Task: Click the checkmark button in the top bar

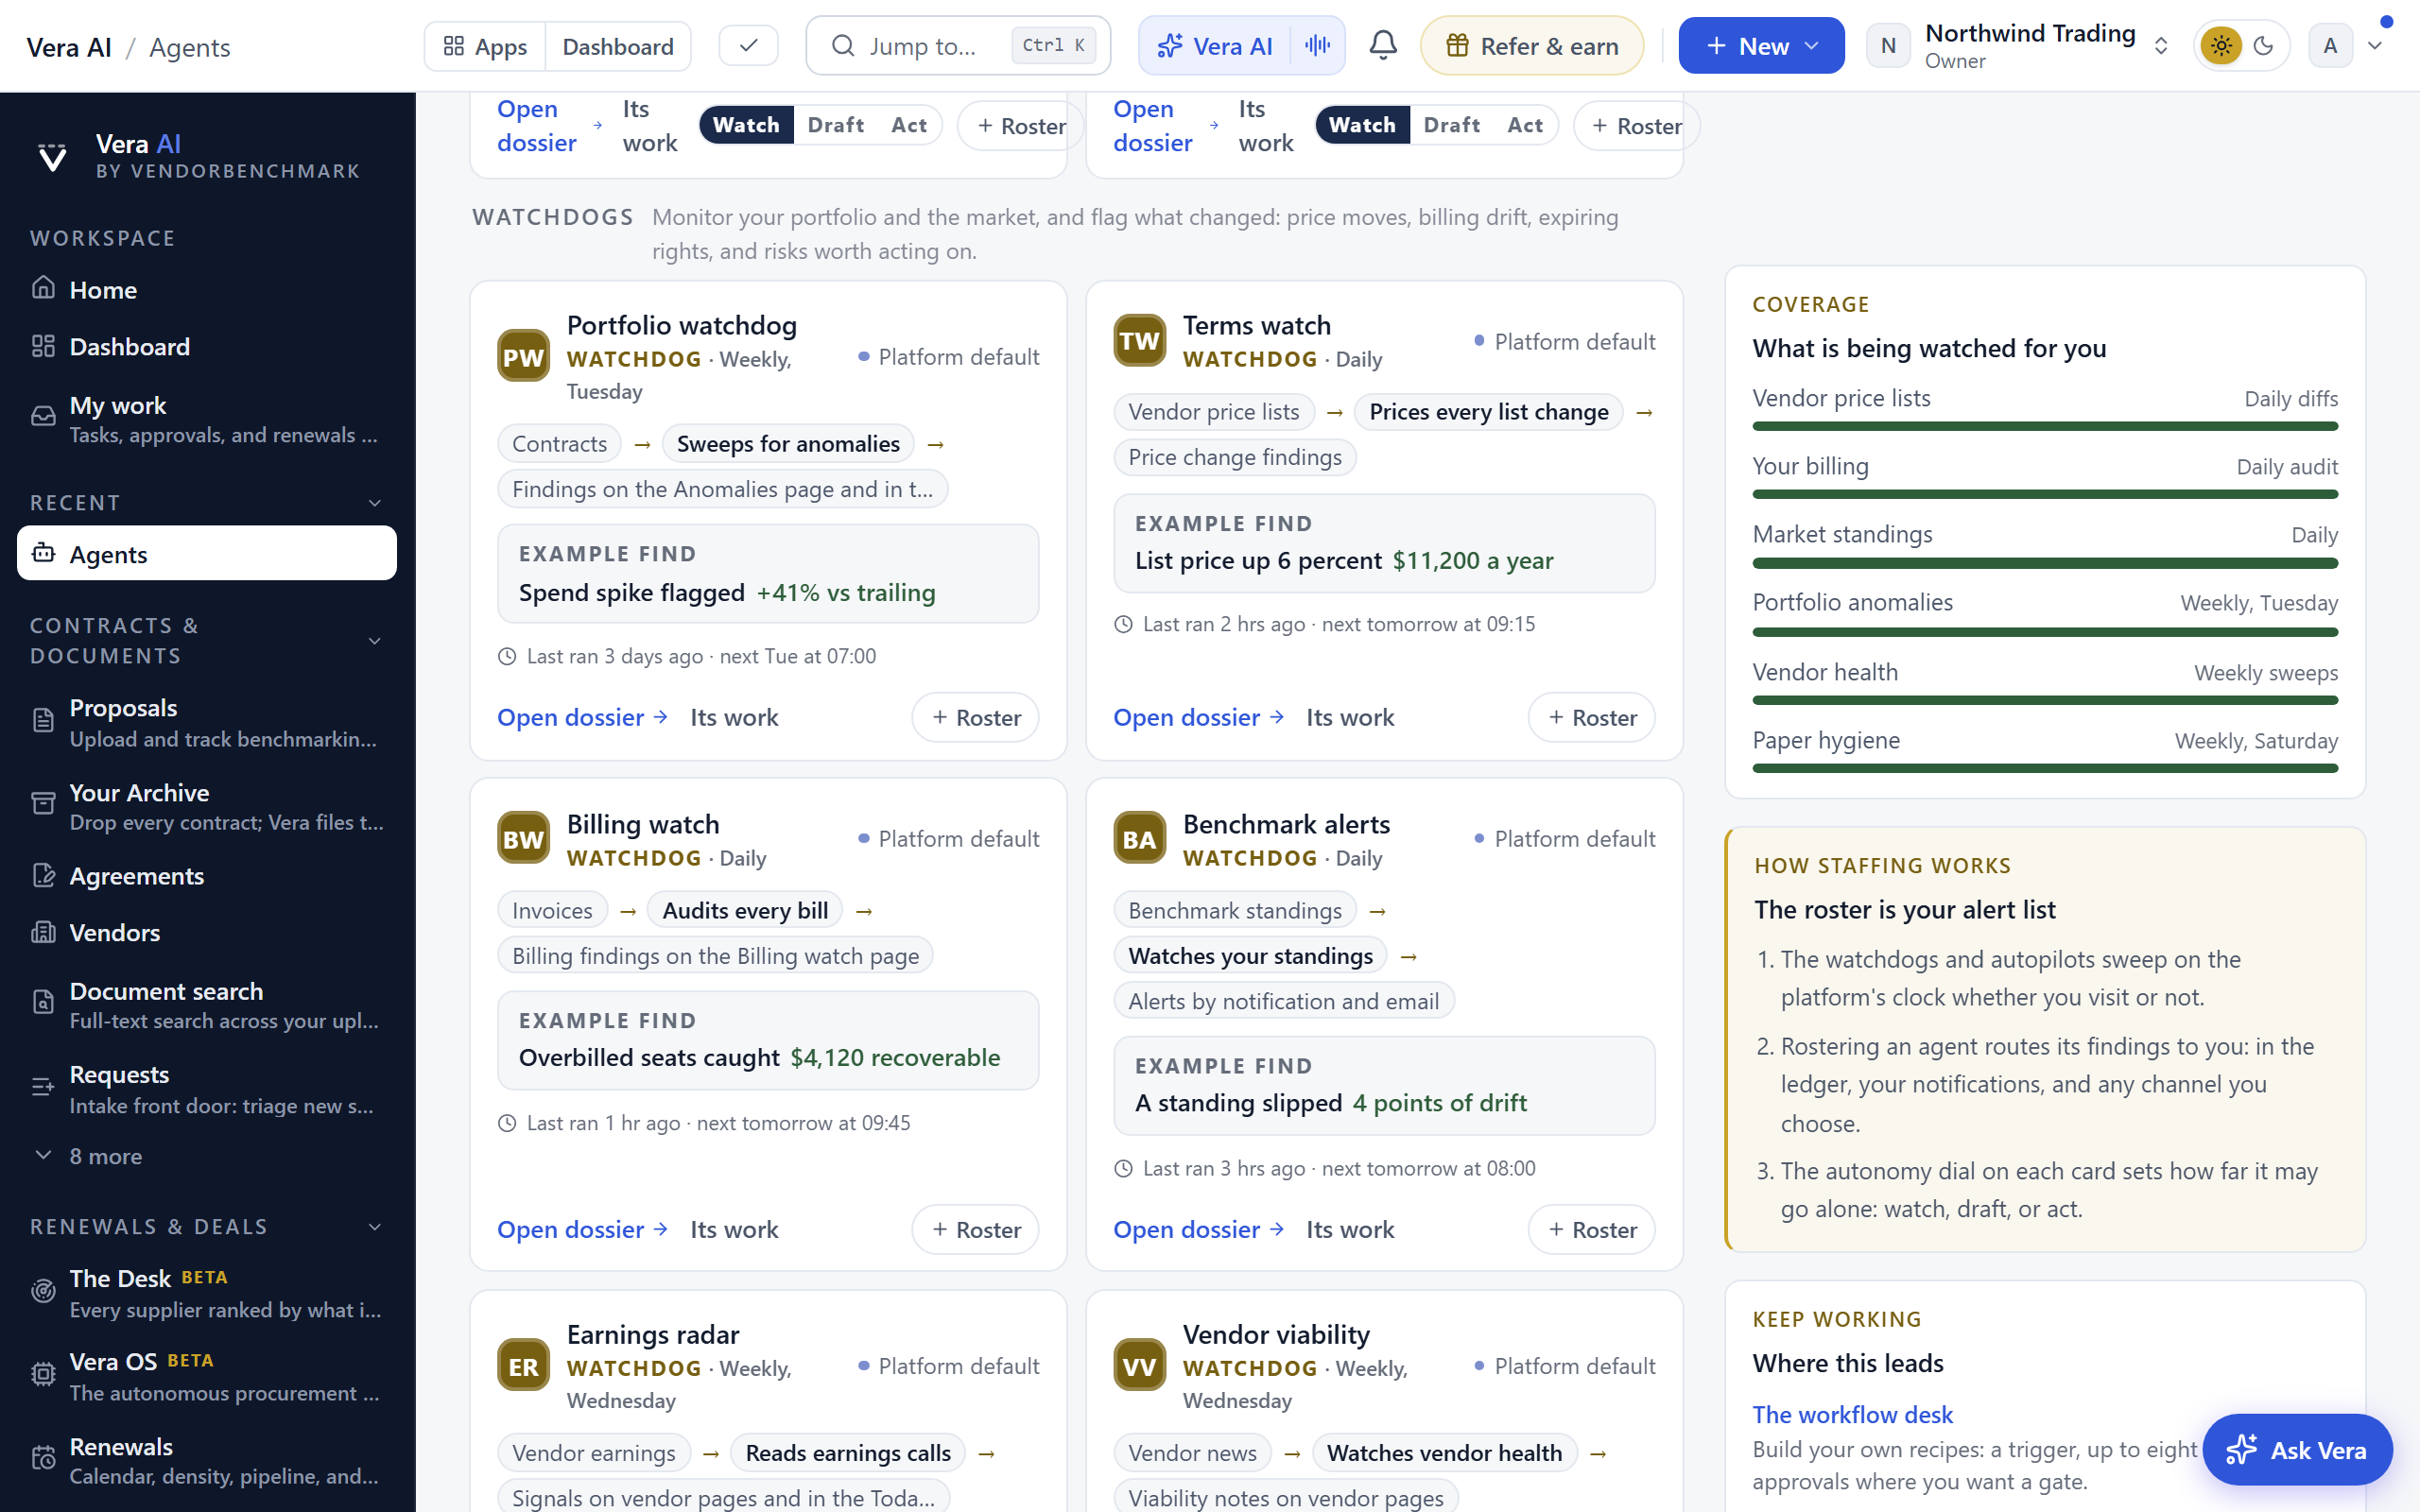Action: pos(748,46)
